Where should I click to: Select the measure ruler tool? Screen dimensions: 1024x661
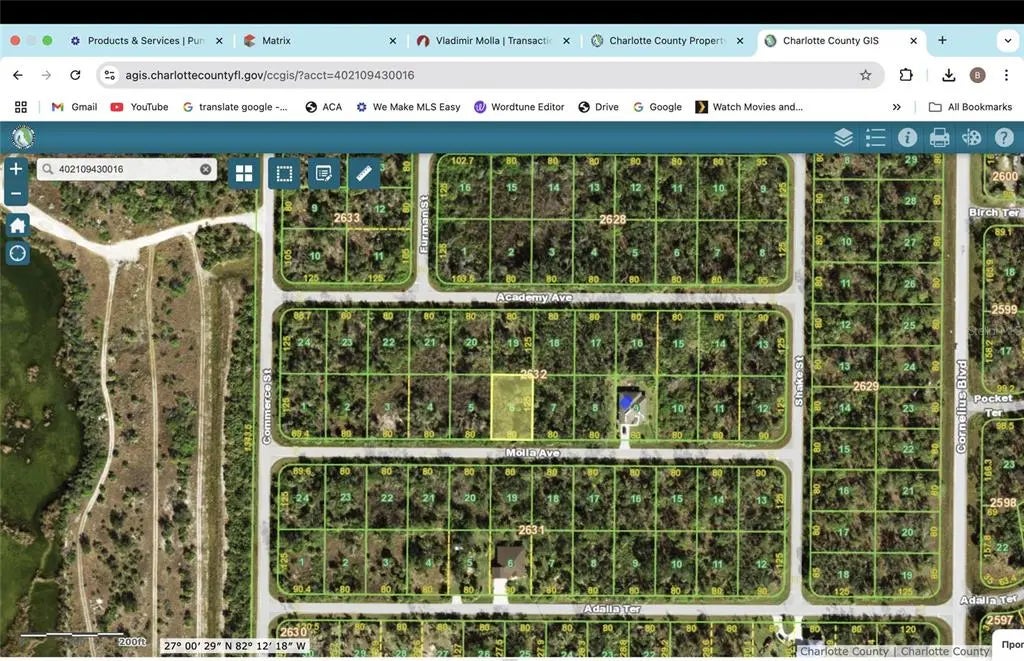click(x=364, y=173)
